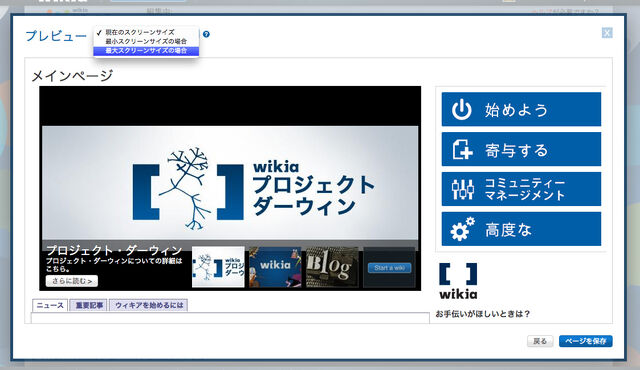Switch to the ニュース tab
The height and width of the screenshot is (370, 640).
point(50,305)
